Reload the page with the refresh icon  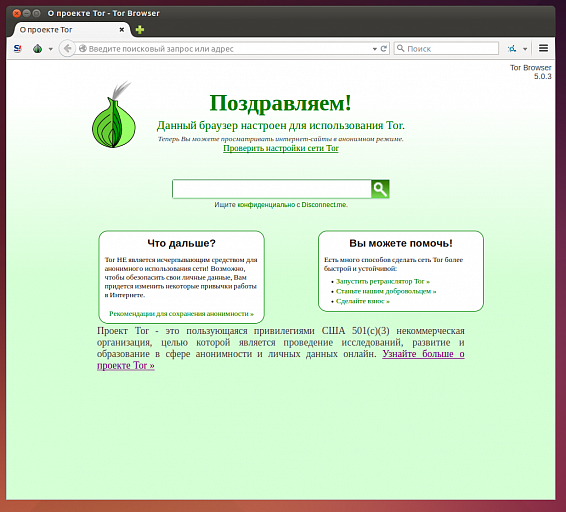pyautogui.click(x=384, y=48)
